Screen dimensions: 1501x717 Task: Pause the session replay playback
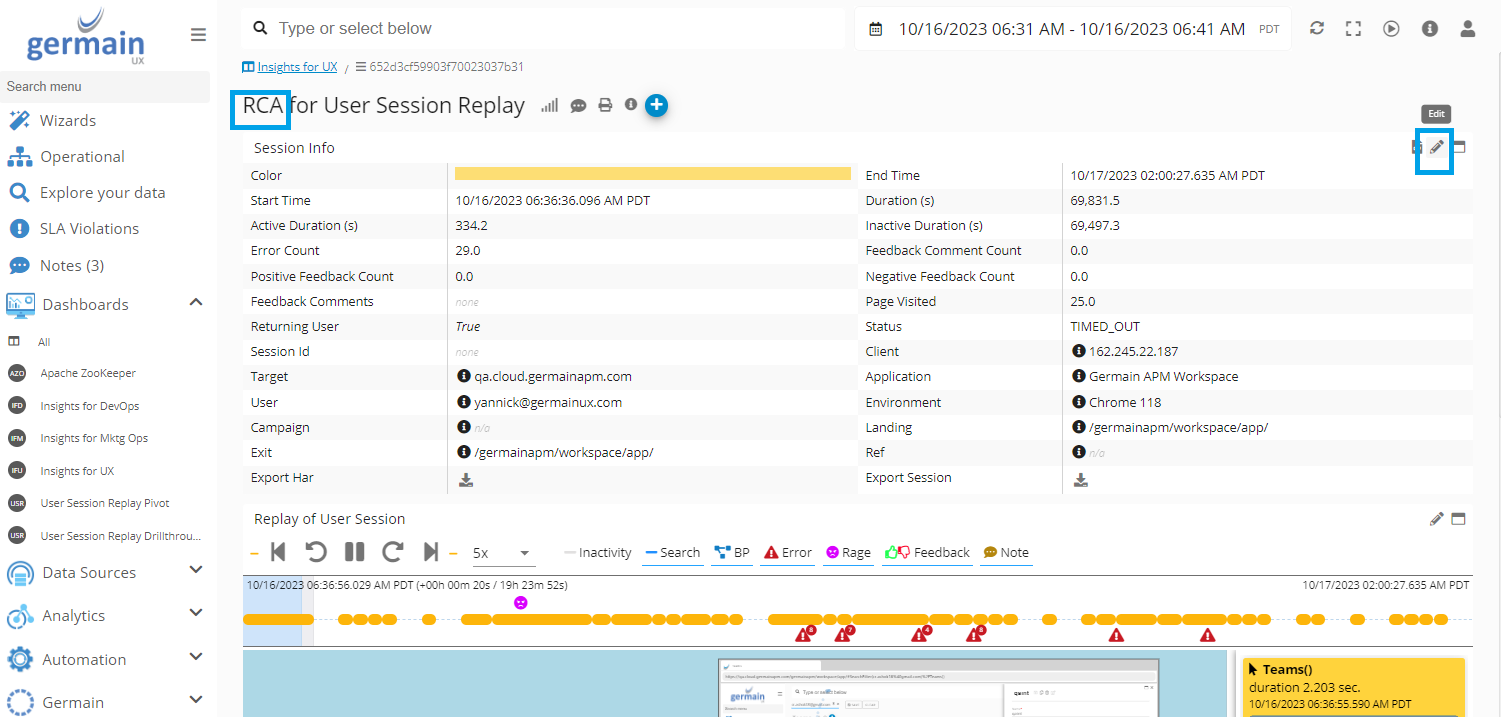[354, 552]
